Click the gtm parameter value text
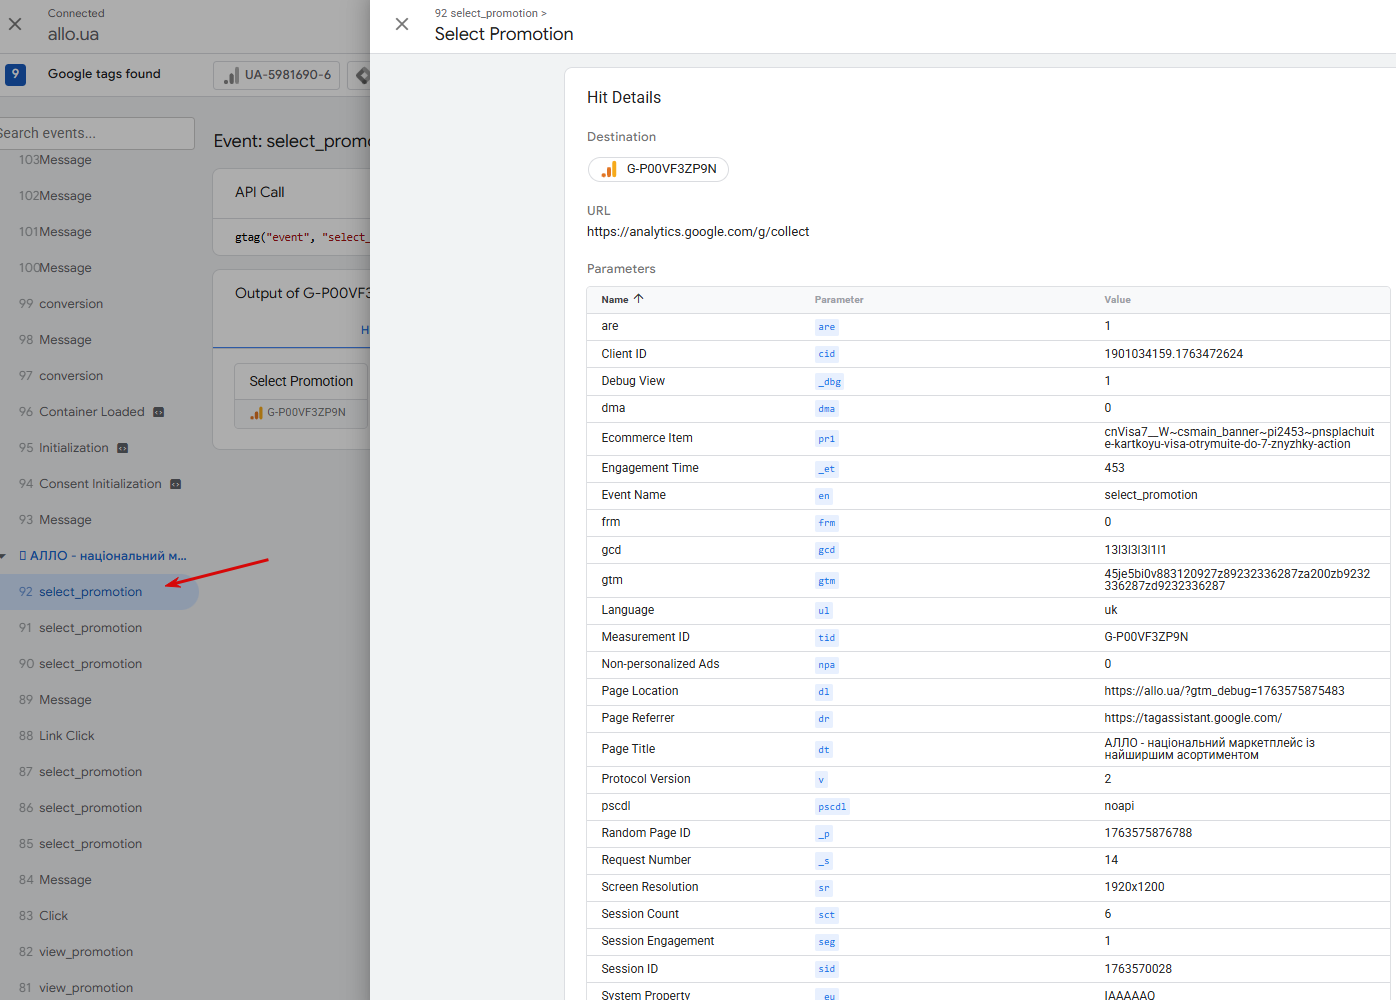The image size is (1396, 1000). (1237, 580)
